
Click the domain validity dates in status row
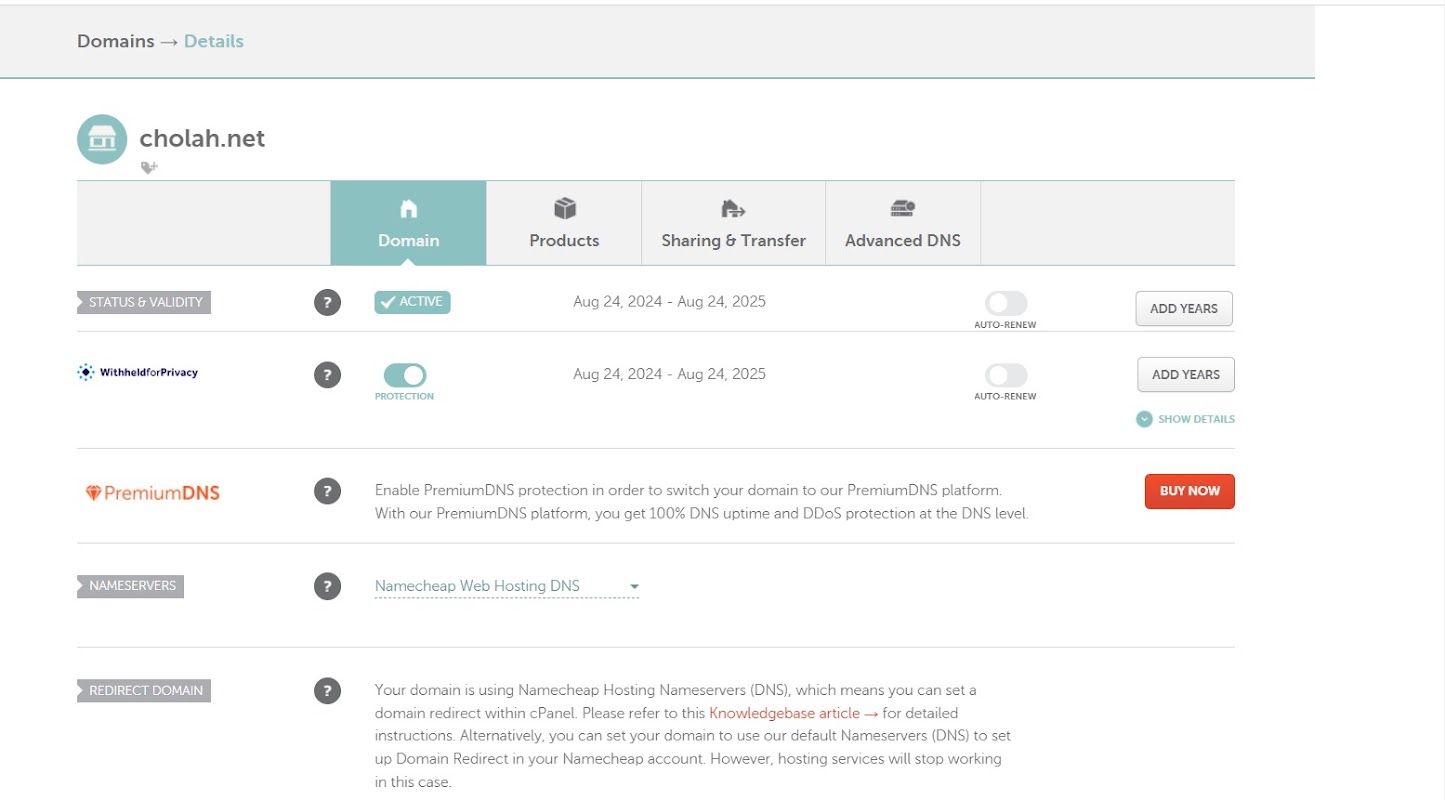[669, 301]
